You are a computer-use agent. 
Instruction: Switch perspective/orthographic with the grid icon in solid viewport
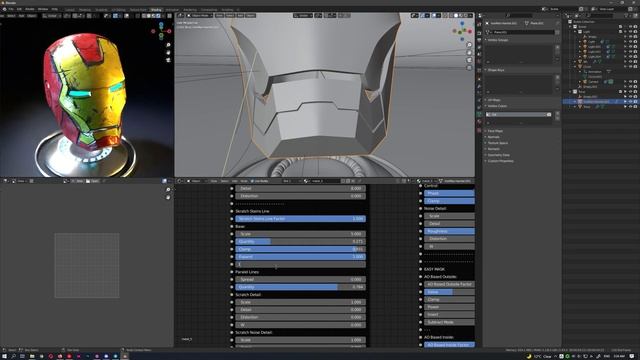click(x=469, y=67)
